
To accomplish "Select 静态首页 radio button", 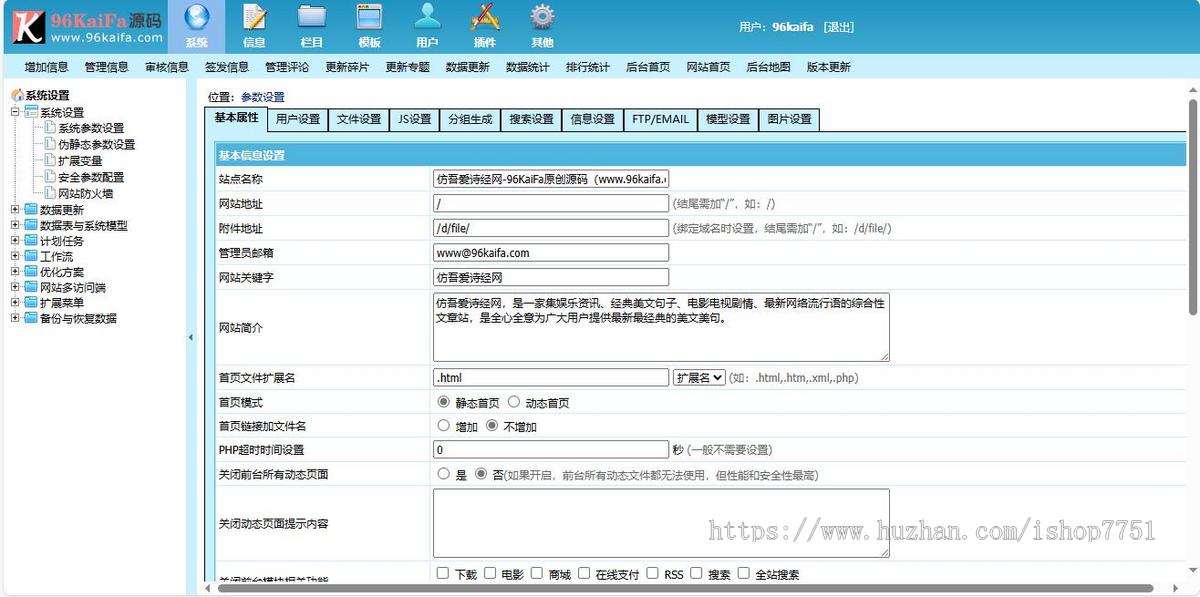I will [444, 402].
